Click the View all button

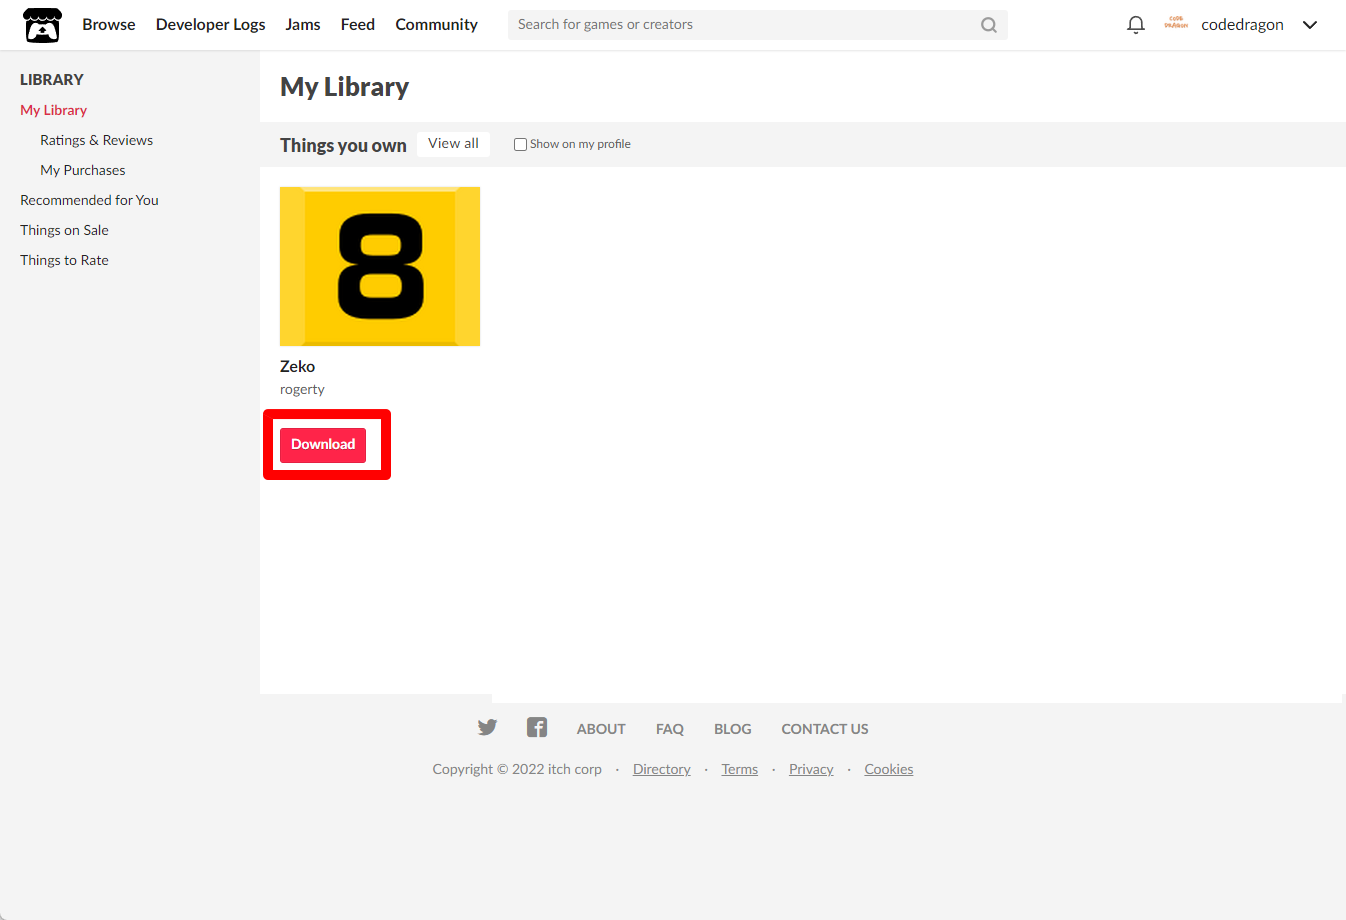tap(453, 144)
